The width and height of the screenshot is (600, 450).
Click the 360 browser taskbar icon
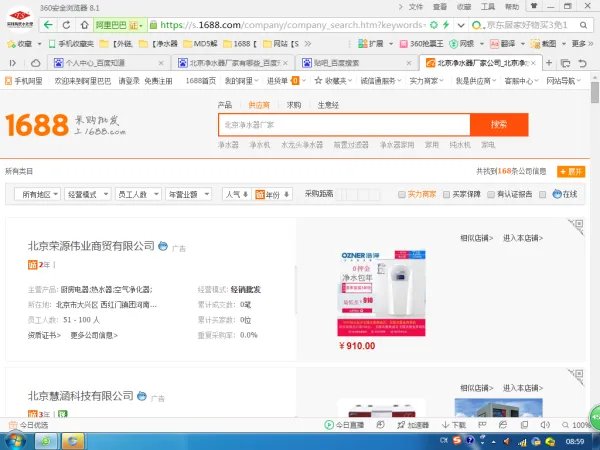coord(46,442)
